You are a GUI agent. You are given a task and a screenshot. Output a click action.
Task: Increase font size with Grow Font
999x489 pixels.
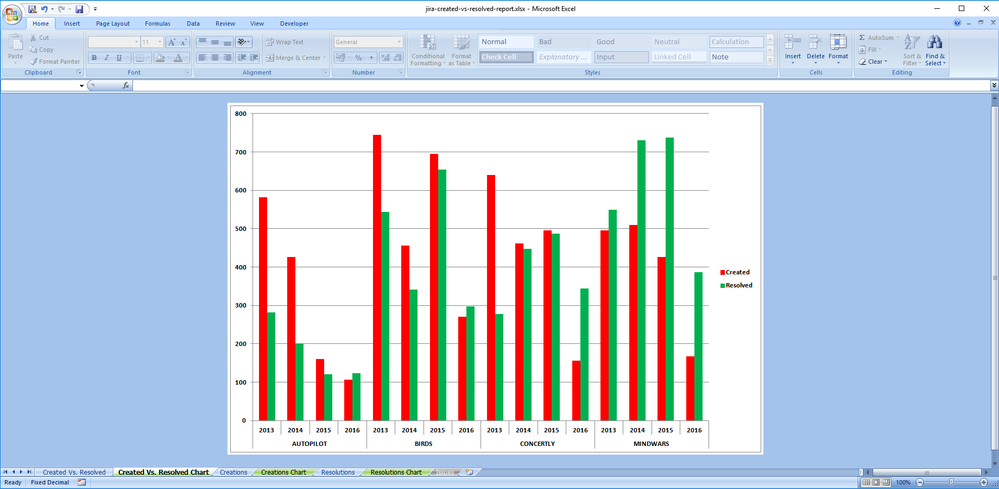tap(171, 42)
